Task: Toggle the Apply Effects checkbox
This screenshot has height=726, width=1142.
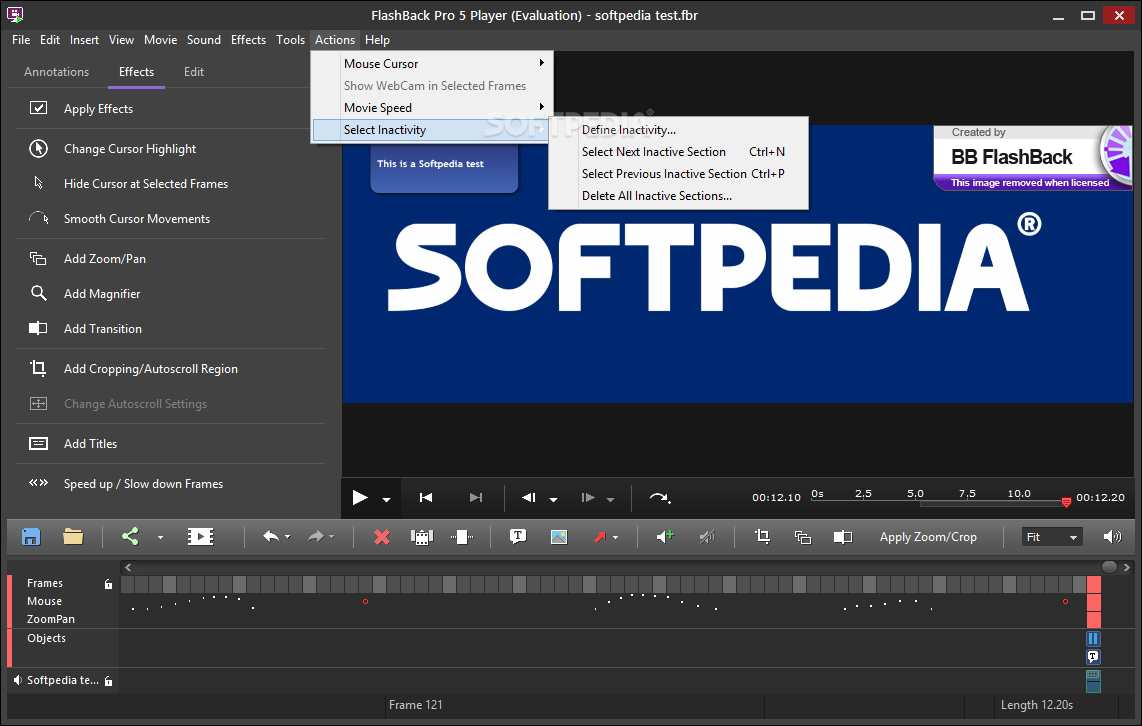Action: coord(39,109)
